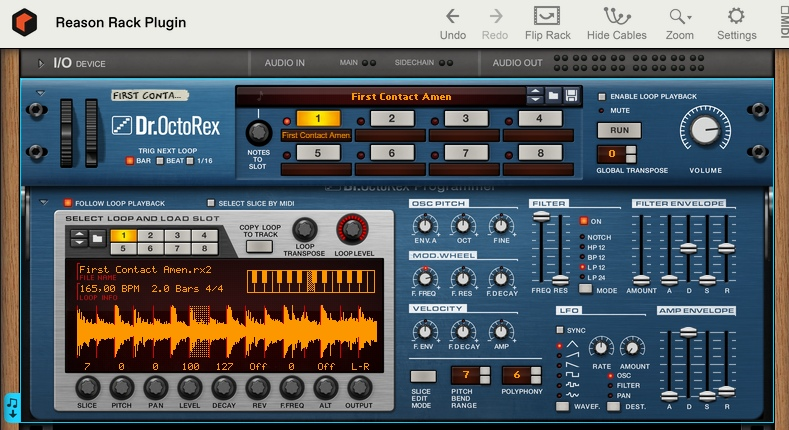Choose load slot 4 in programmer
This screenshot has width=789, height=430.
point(204,235)
